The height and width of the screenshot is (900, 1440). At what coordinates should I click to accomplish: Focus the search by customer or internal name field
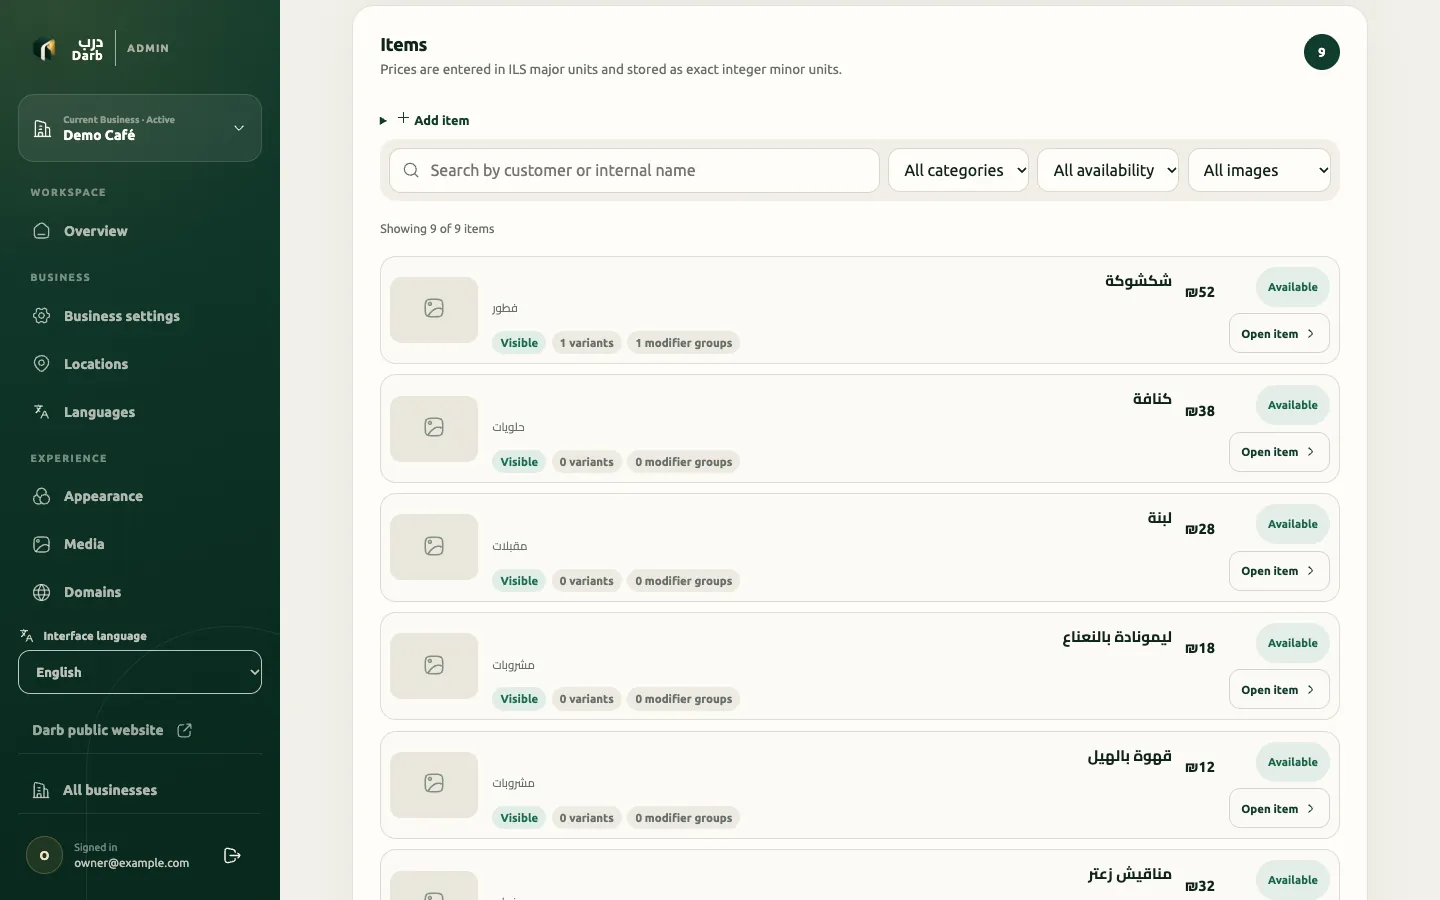click(x=634, y=170)
